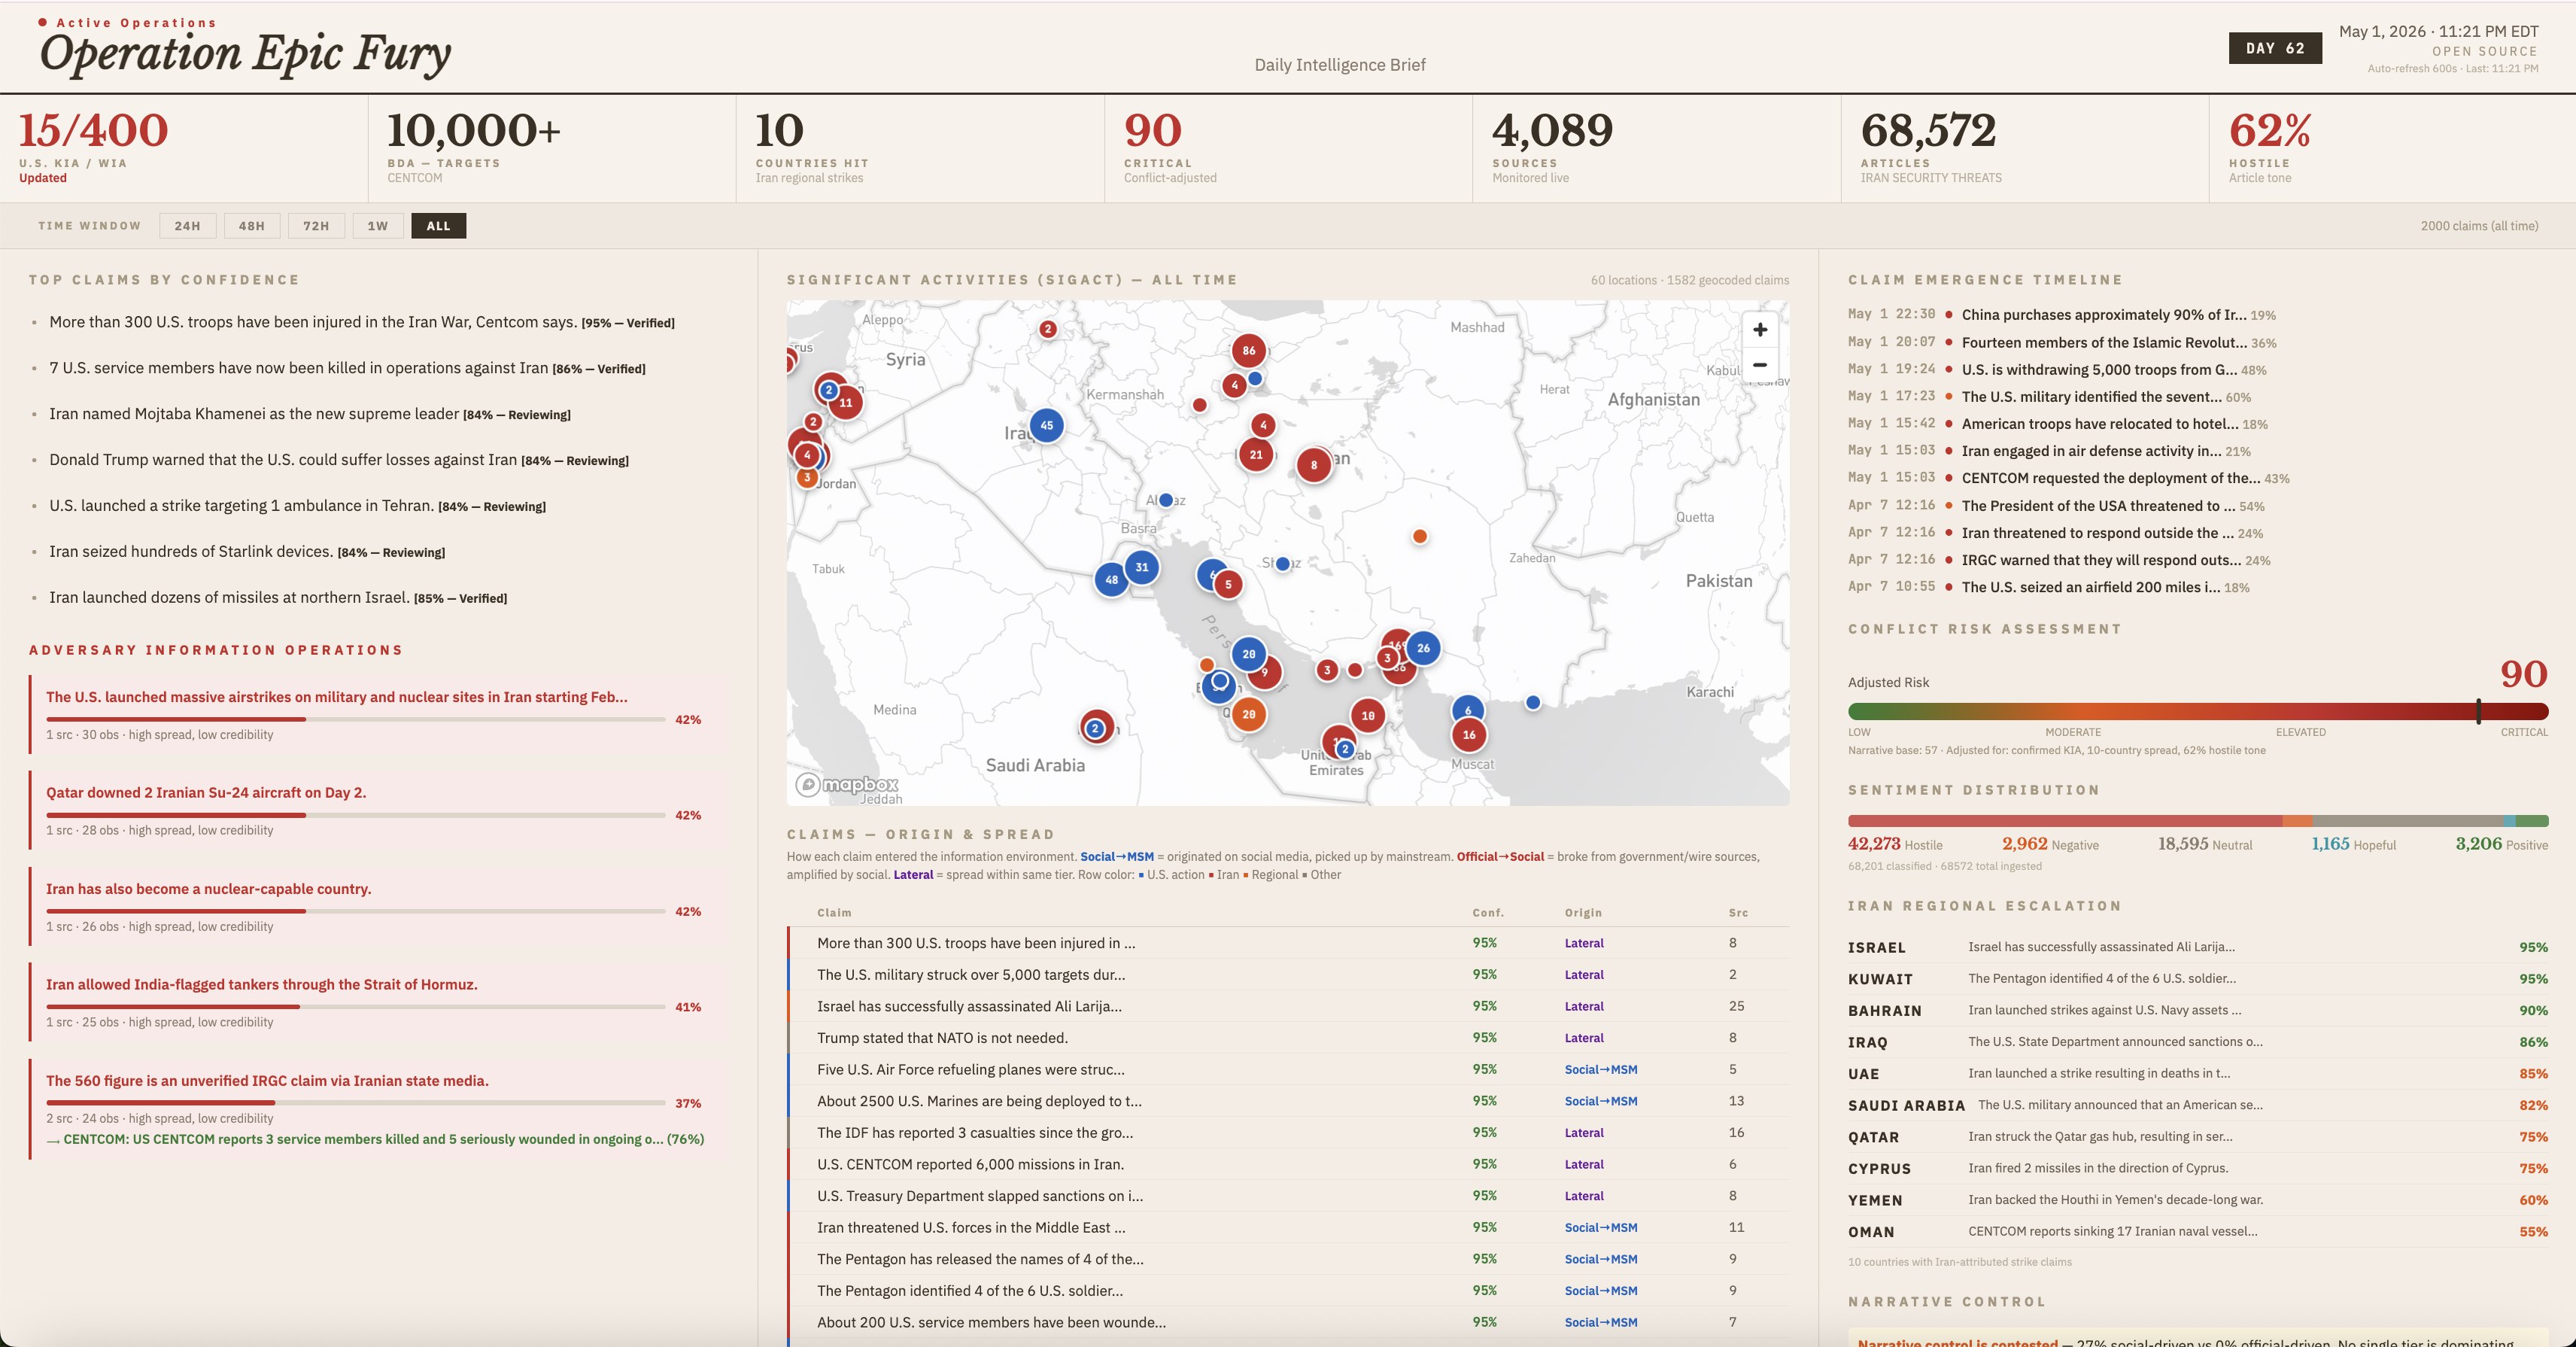Open the green CENTCOM counter-report link

point(375,1139)
